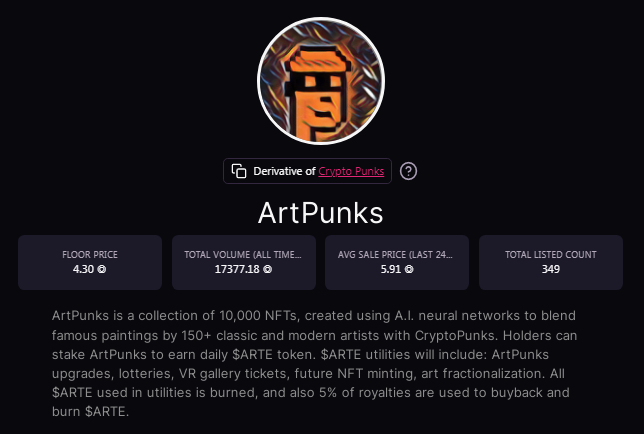Click the derivative copy icon
Image resolution: width=644 pixels, height=434 pixels.
[239, 171]
